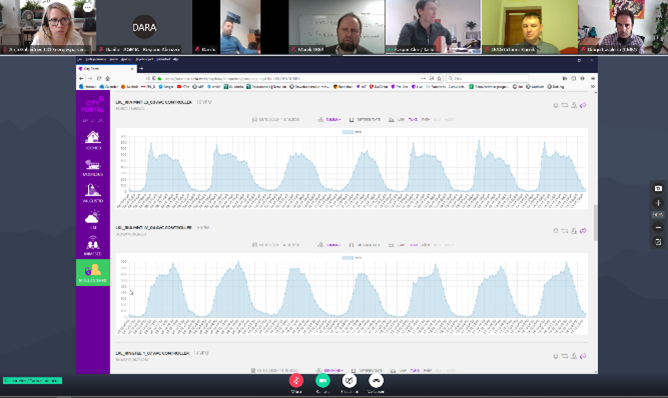Toggle the red muted microphone button
The width and height of the screenshot is (668, 398).
click(x=296, y=380)
